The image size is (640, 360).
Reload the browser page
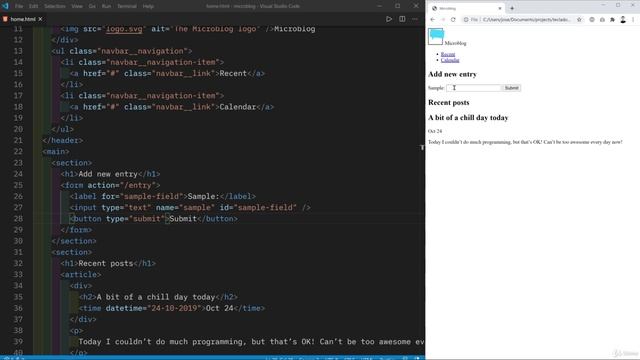[x=453, y=20]
